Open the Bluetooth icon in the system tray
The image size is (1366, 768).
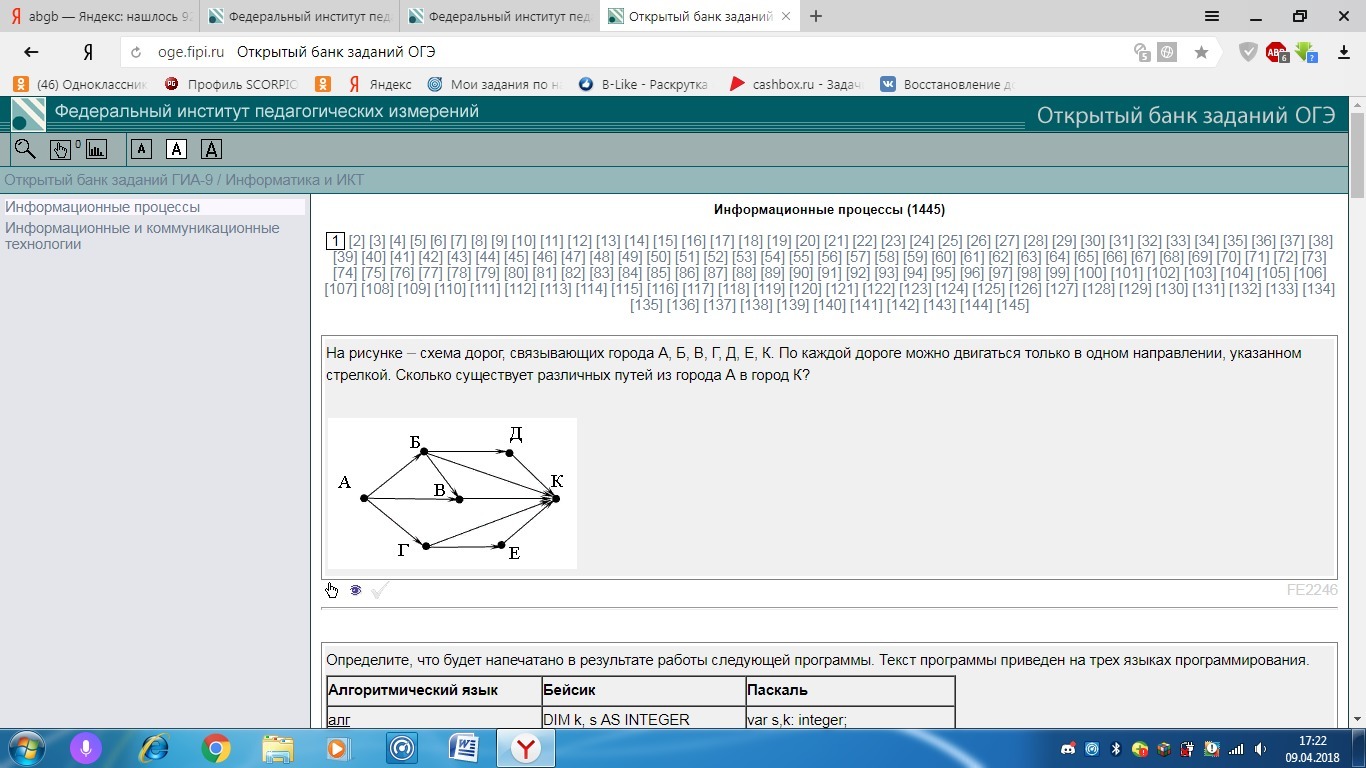pyautogui.click(x=1116, y=749)
